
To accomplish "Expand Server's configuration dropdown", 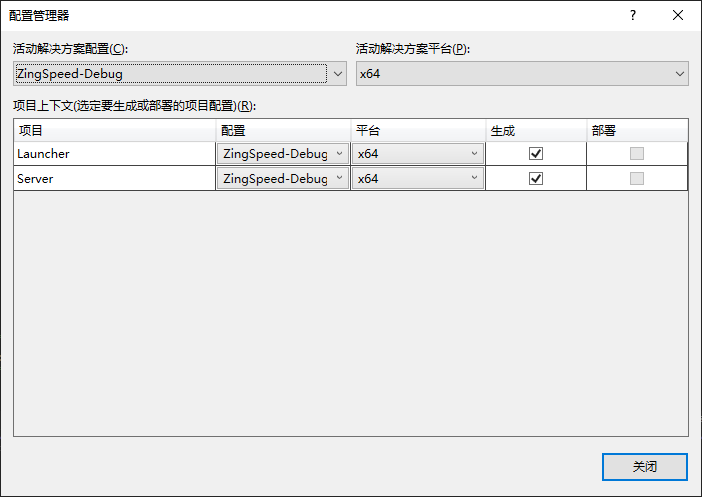I will click(x=283, y=179).
